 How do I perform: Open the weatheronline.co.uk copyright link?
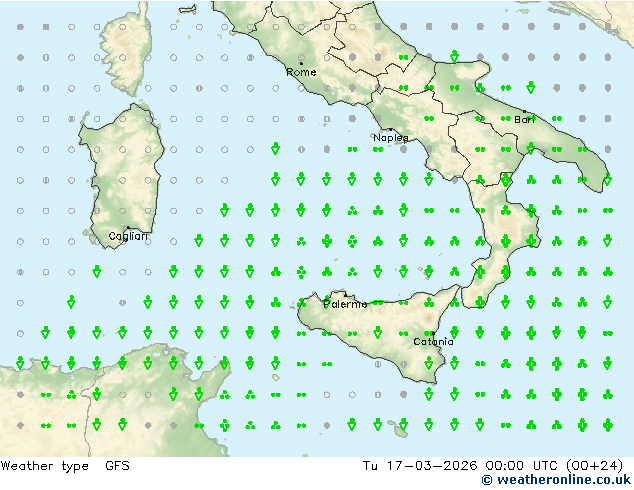tap(556, 480)
